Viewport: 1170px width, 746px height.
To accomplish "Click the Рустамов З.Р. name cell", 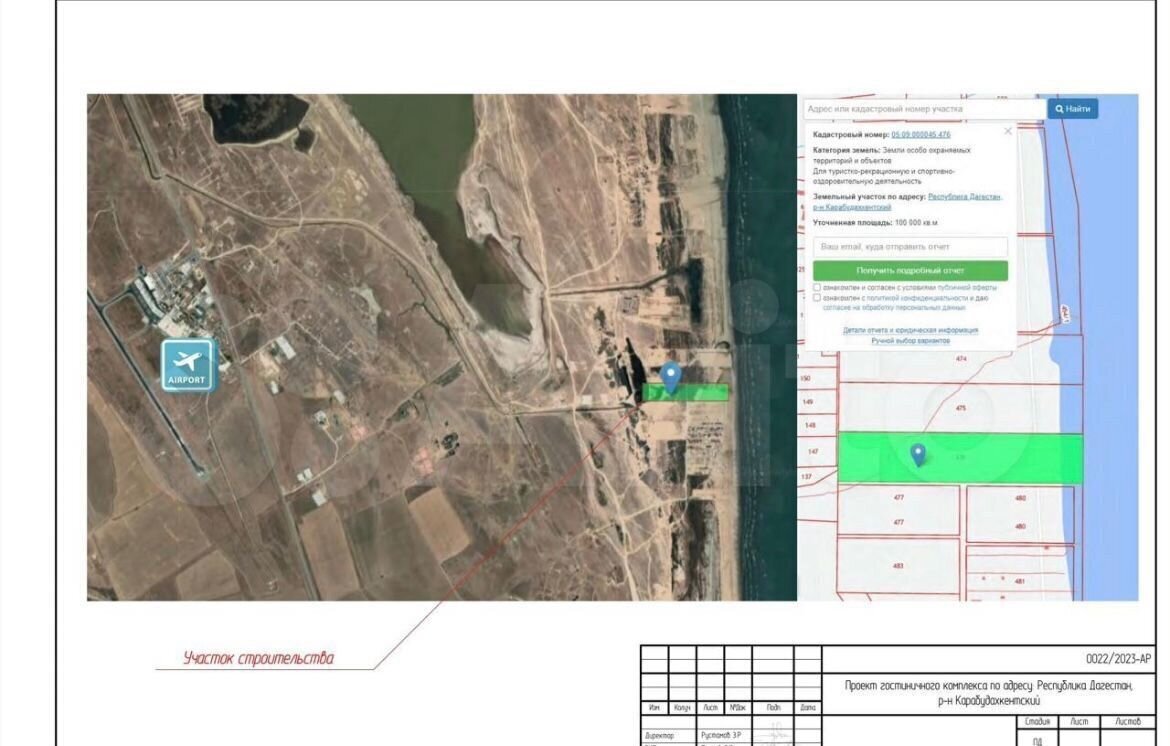I will [722, 736].
